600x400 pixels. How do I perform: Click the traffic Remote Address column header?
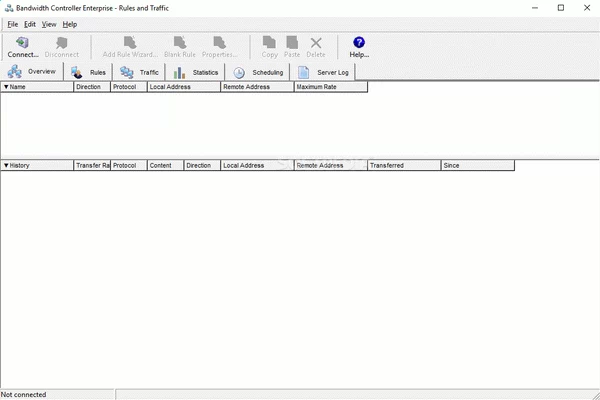(331, 165)
